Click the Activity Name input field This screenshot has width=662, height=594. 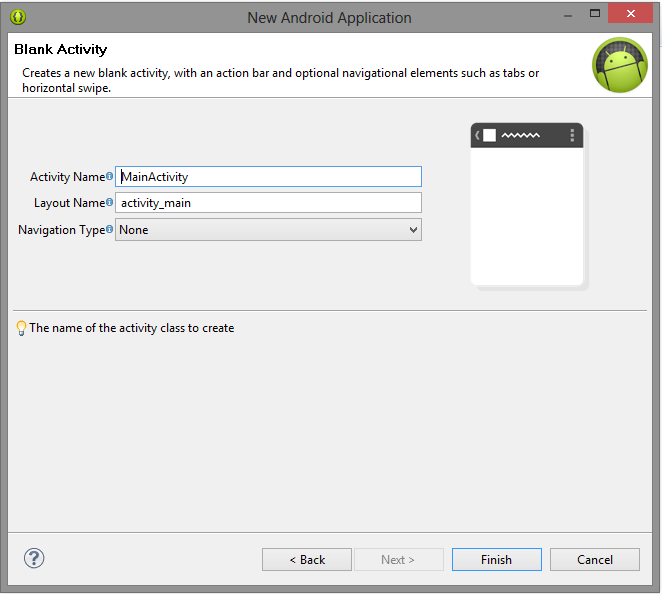[268, 176]
